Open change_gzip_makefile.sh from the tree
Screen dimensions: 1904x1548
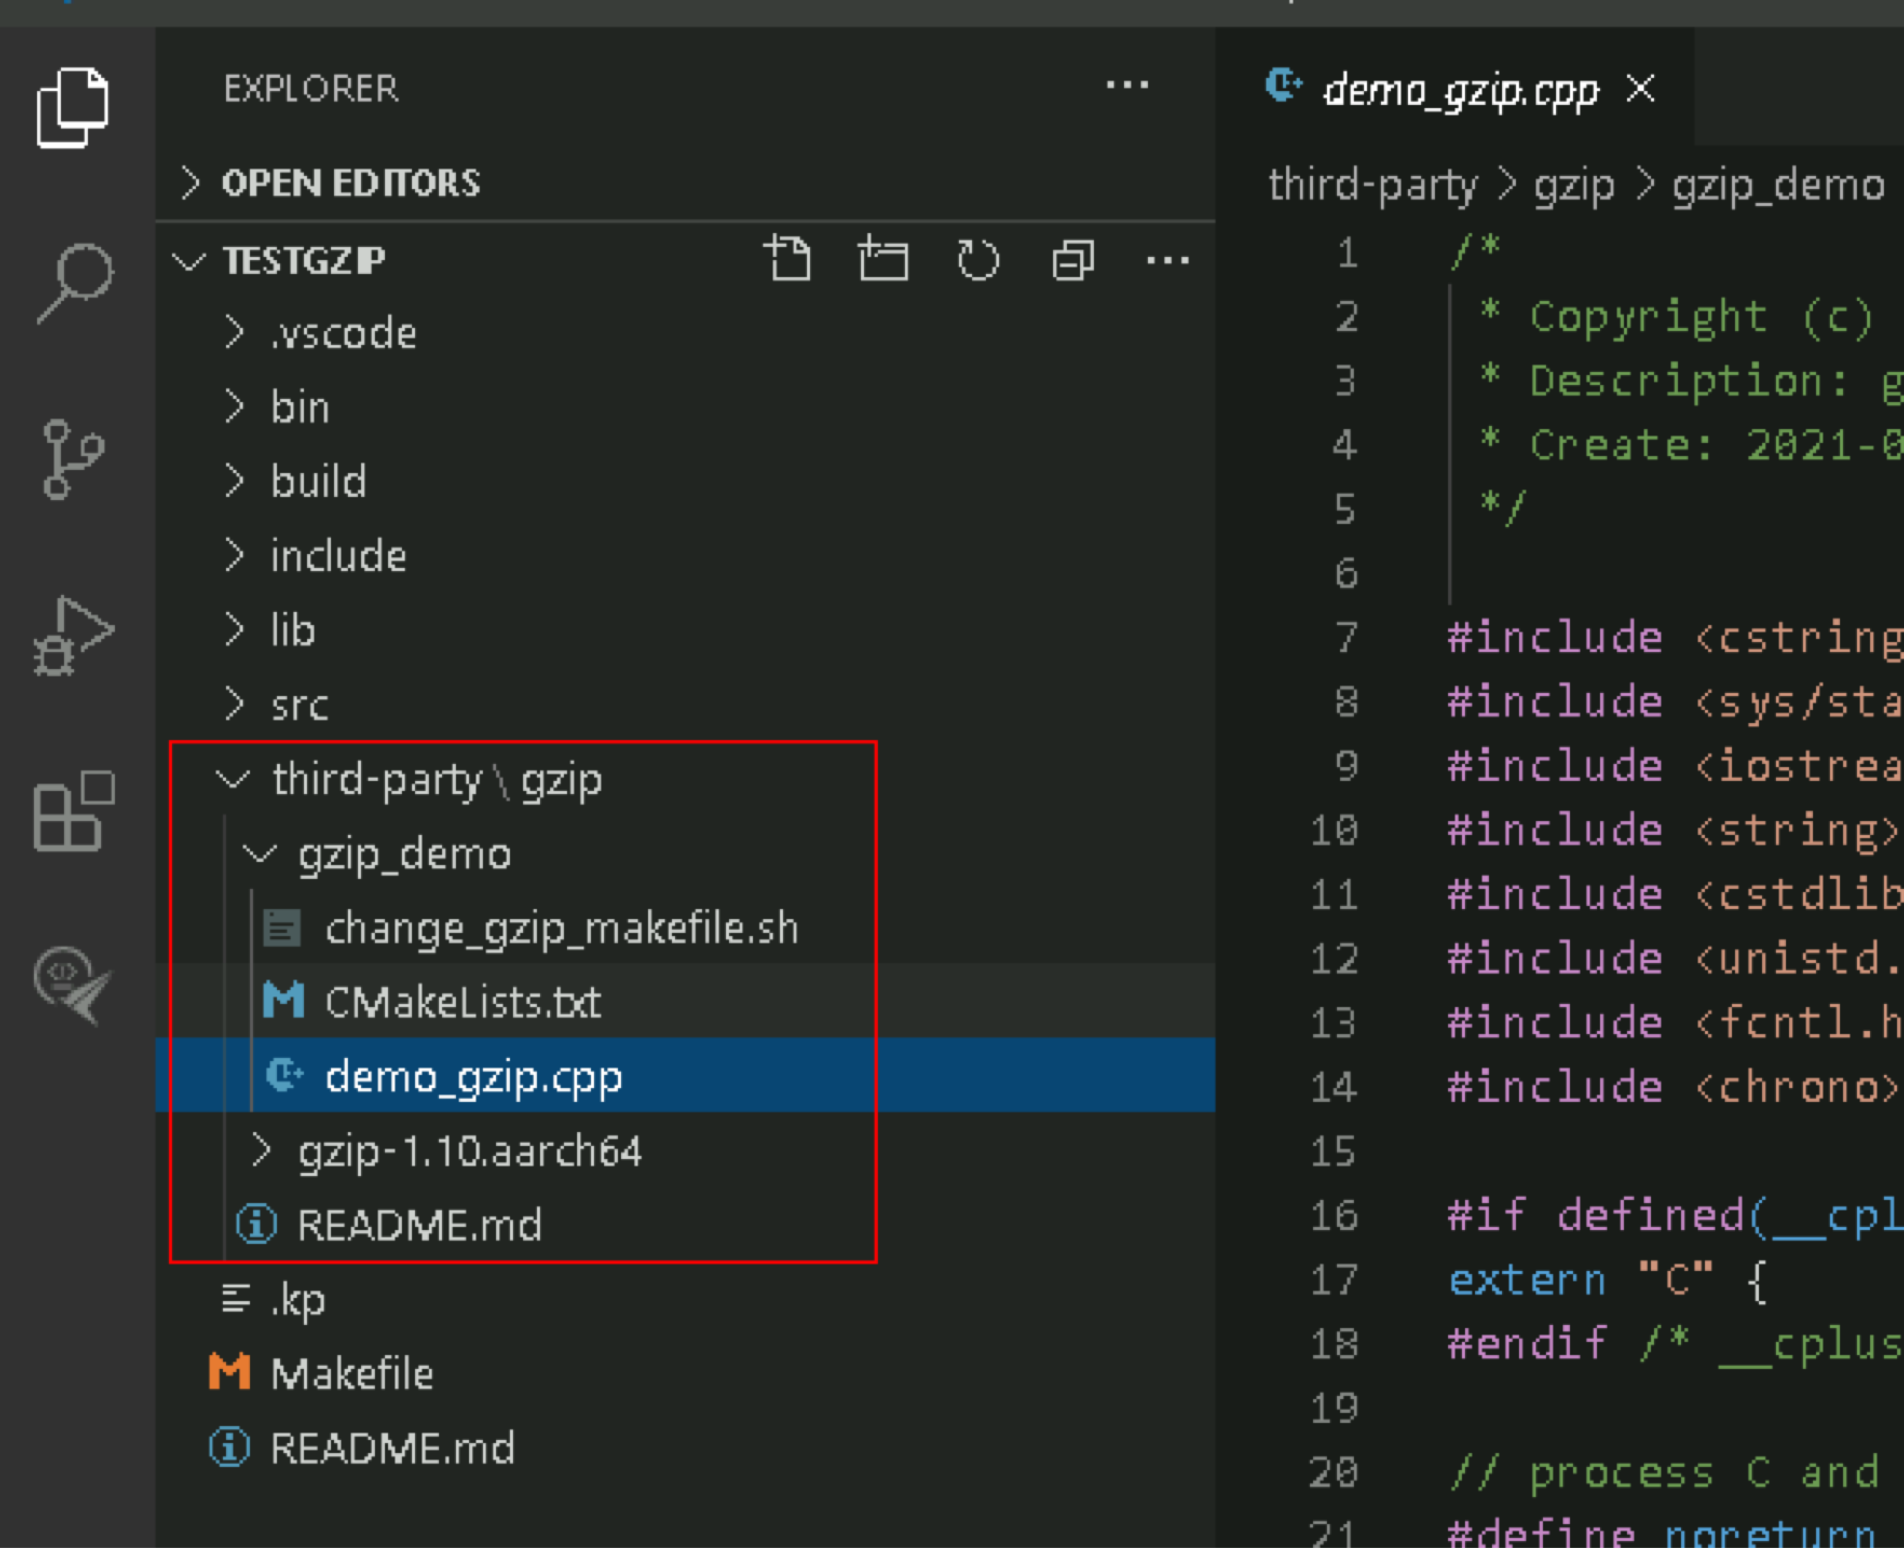686,928
